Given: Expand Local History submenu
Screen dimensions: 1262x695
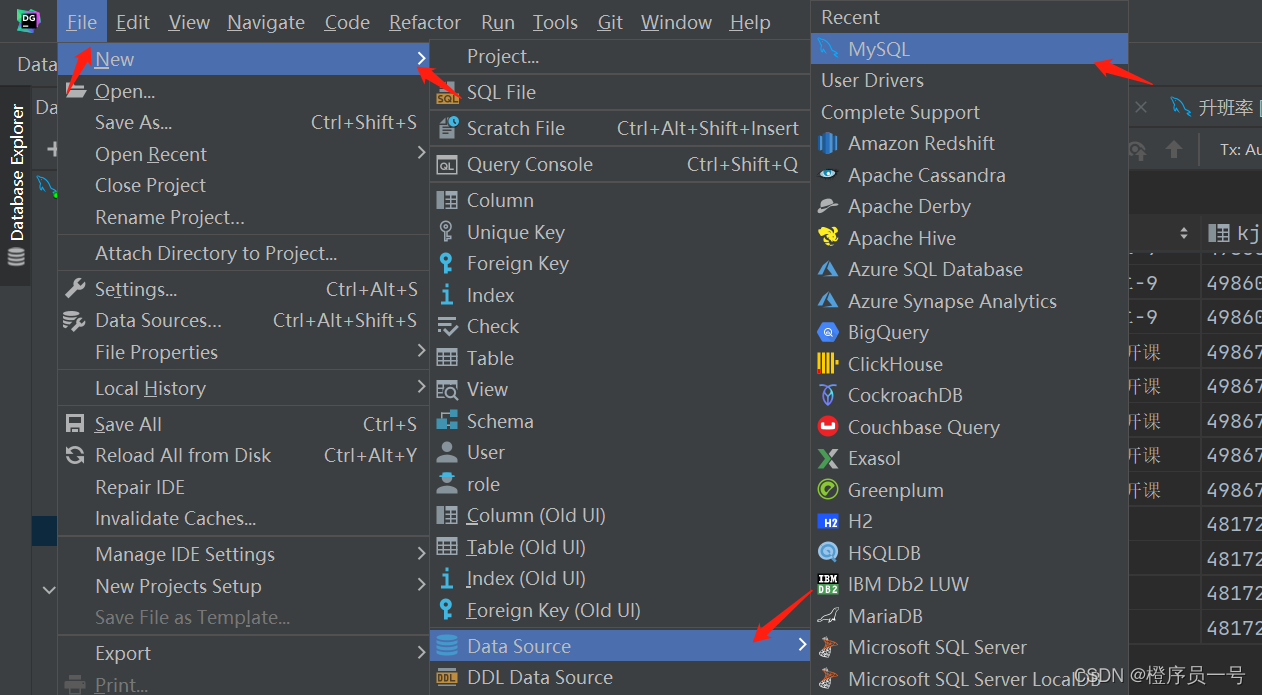Looking at the screenshot, I should point(244,388).
